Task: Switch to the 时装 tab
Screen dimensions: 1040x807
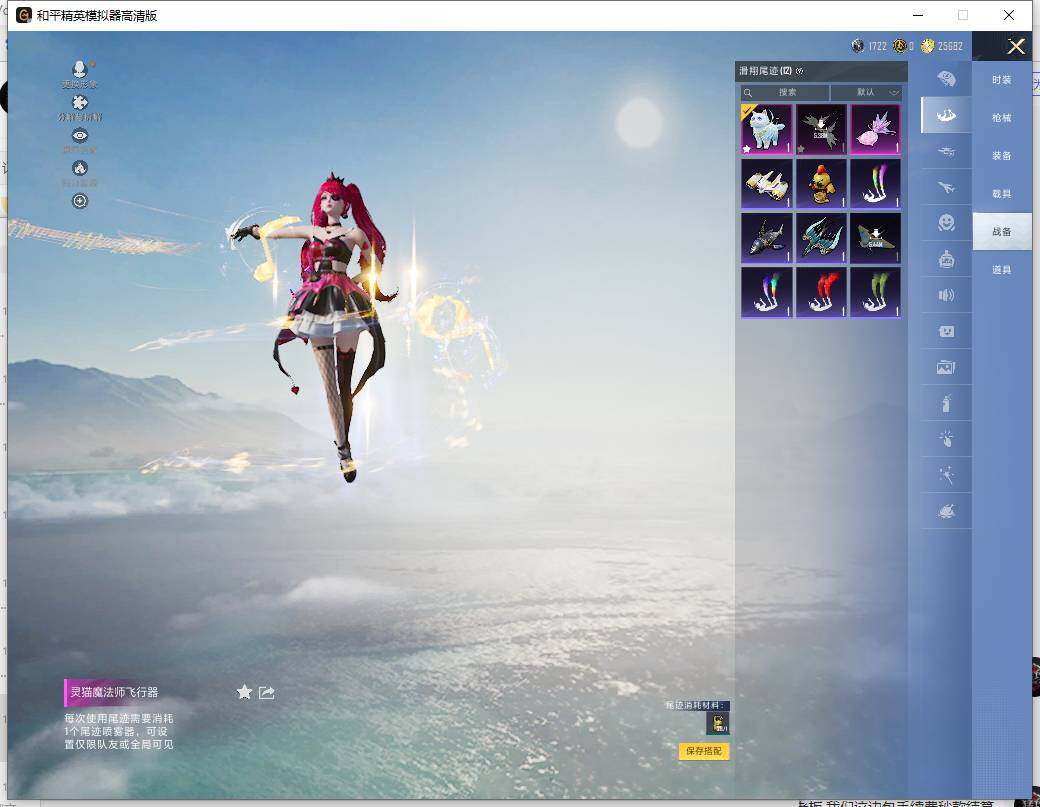Action: pyautogui.click(x=1002, y=80)
